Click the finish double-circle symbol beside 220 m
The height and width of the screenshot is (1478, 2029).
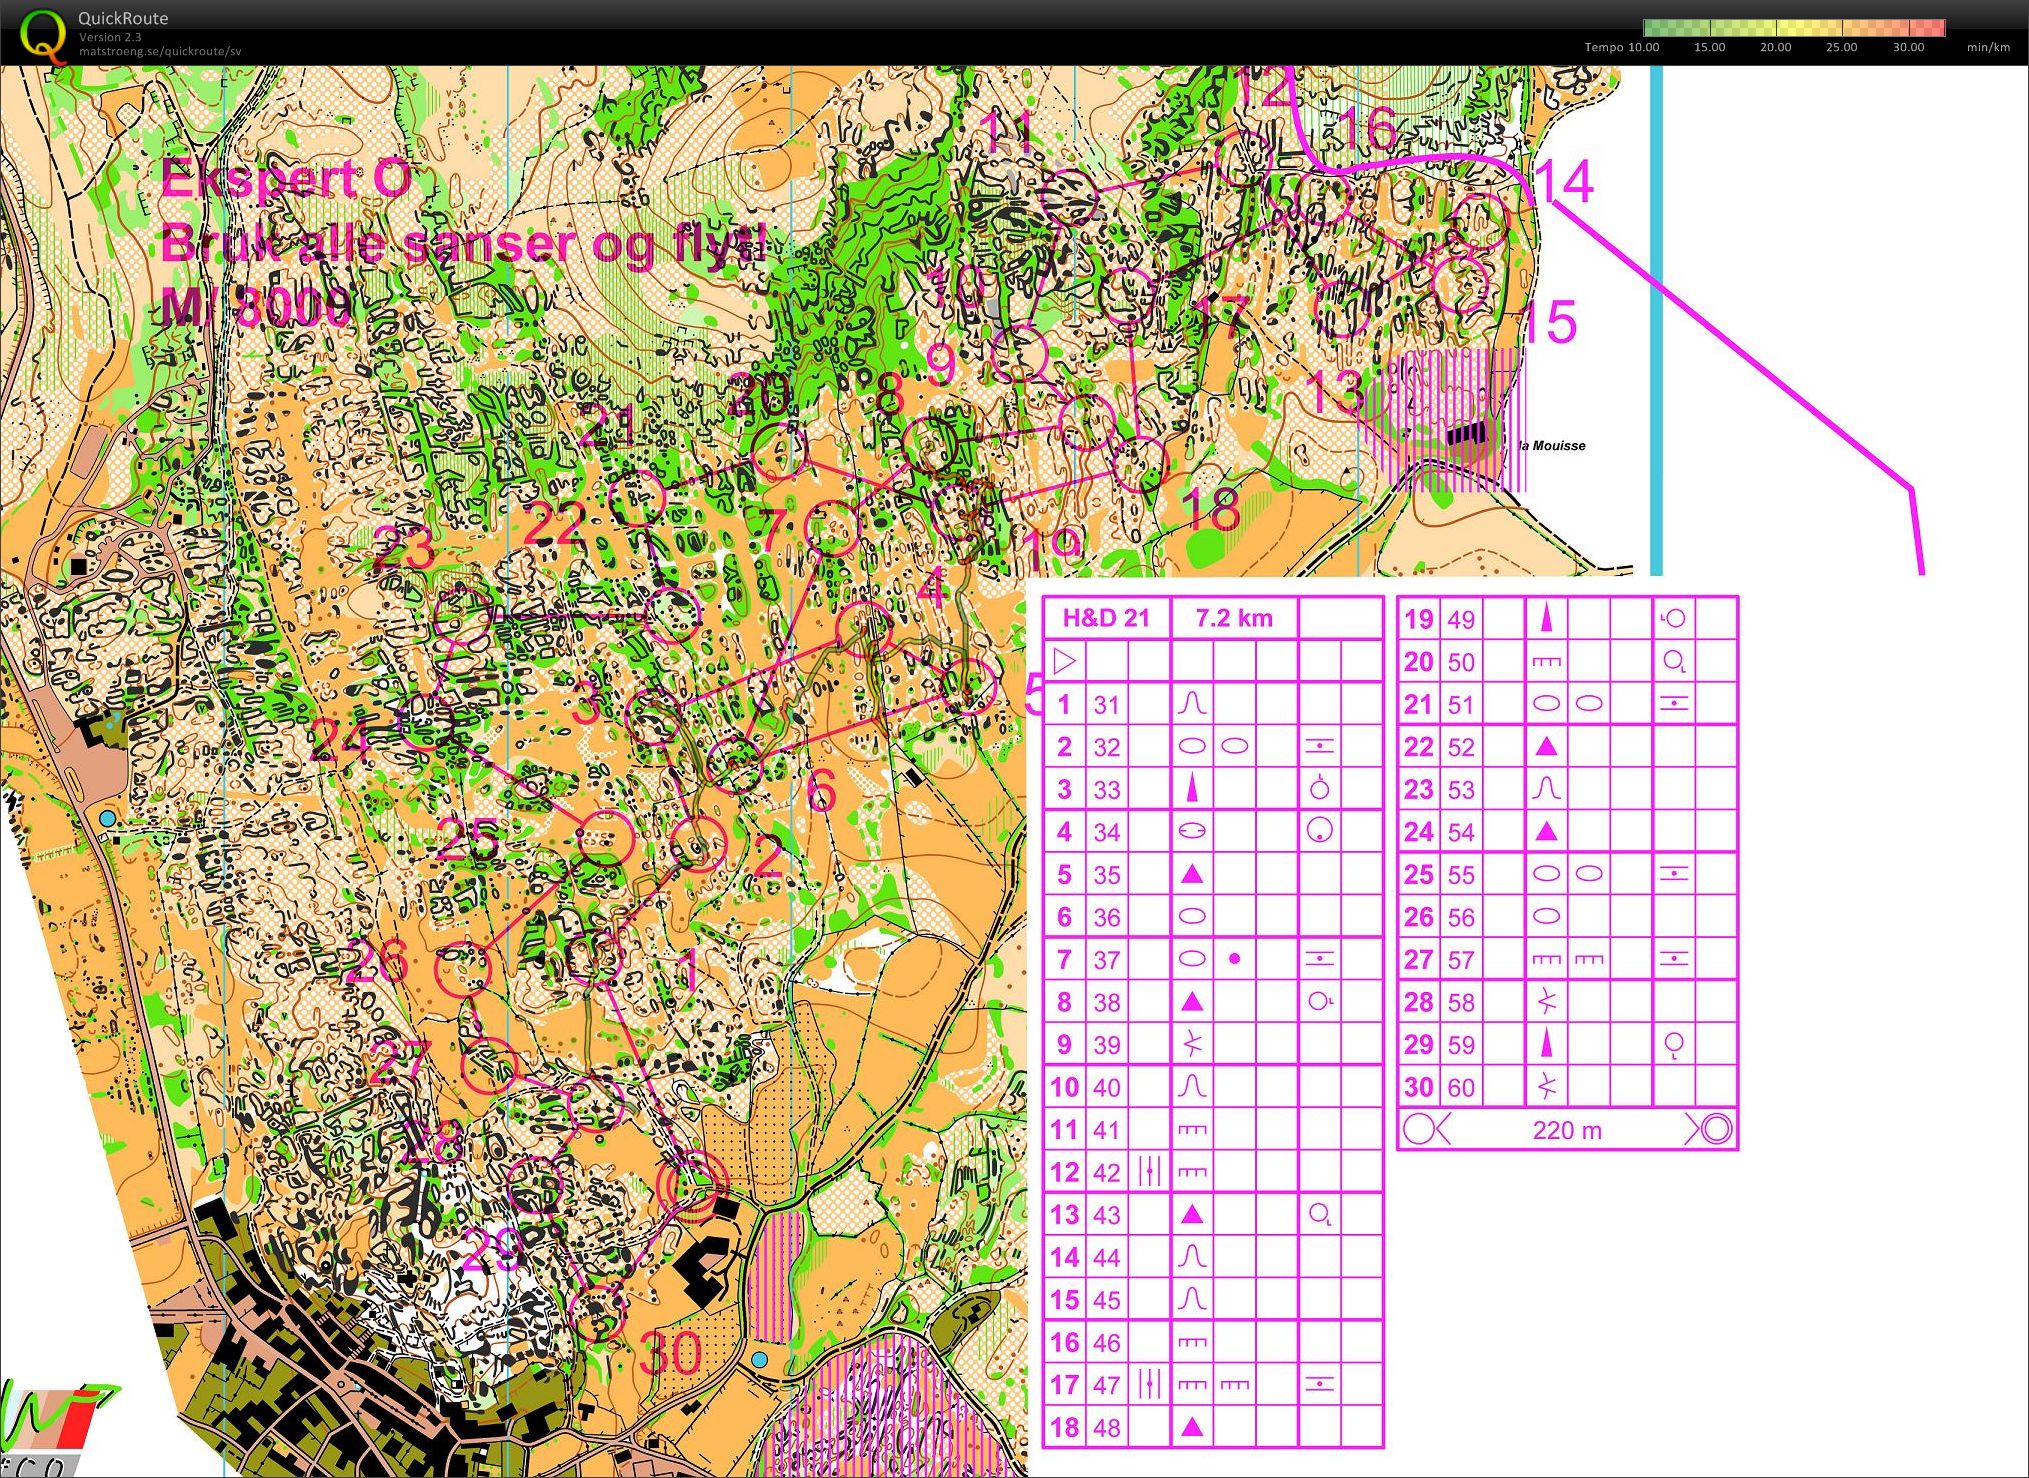1716,1130
